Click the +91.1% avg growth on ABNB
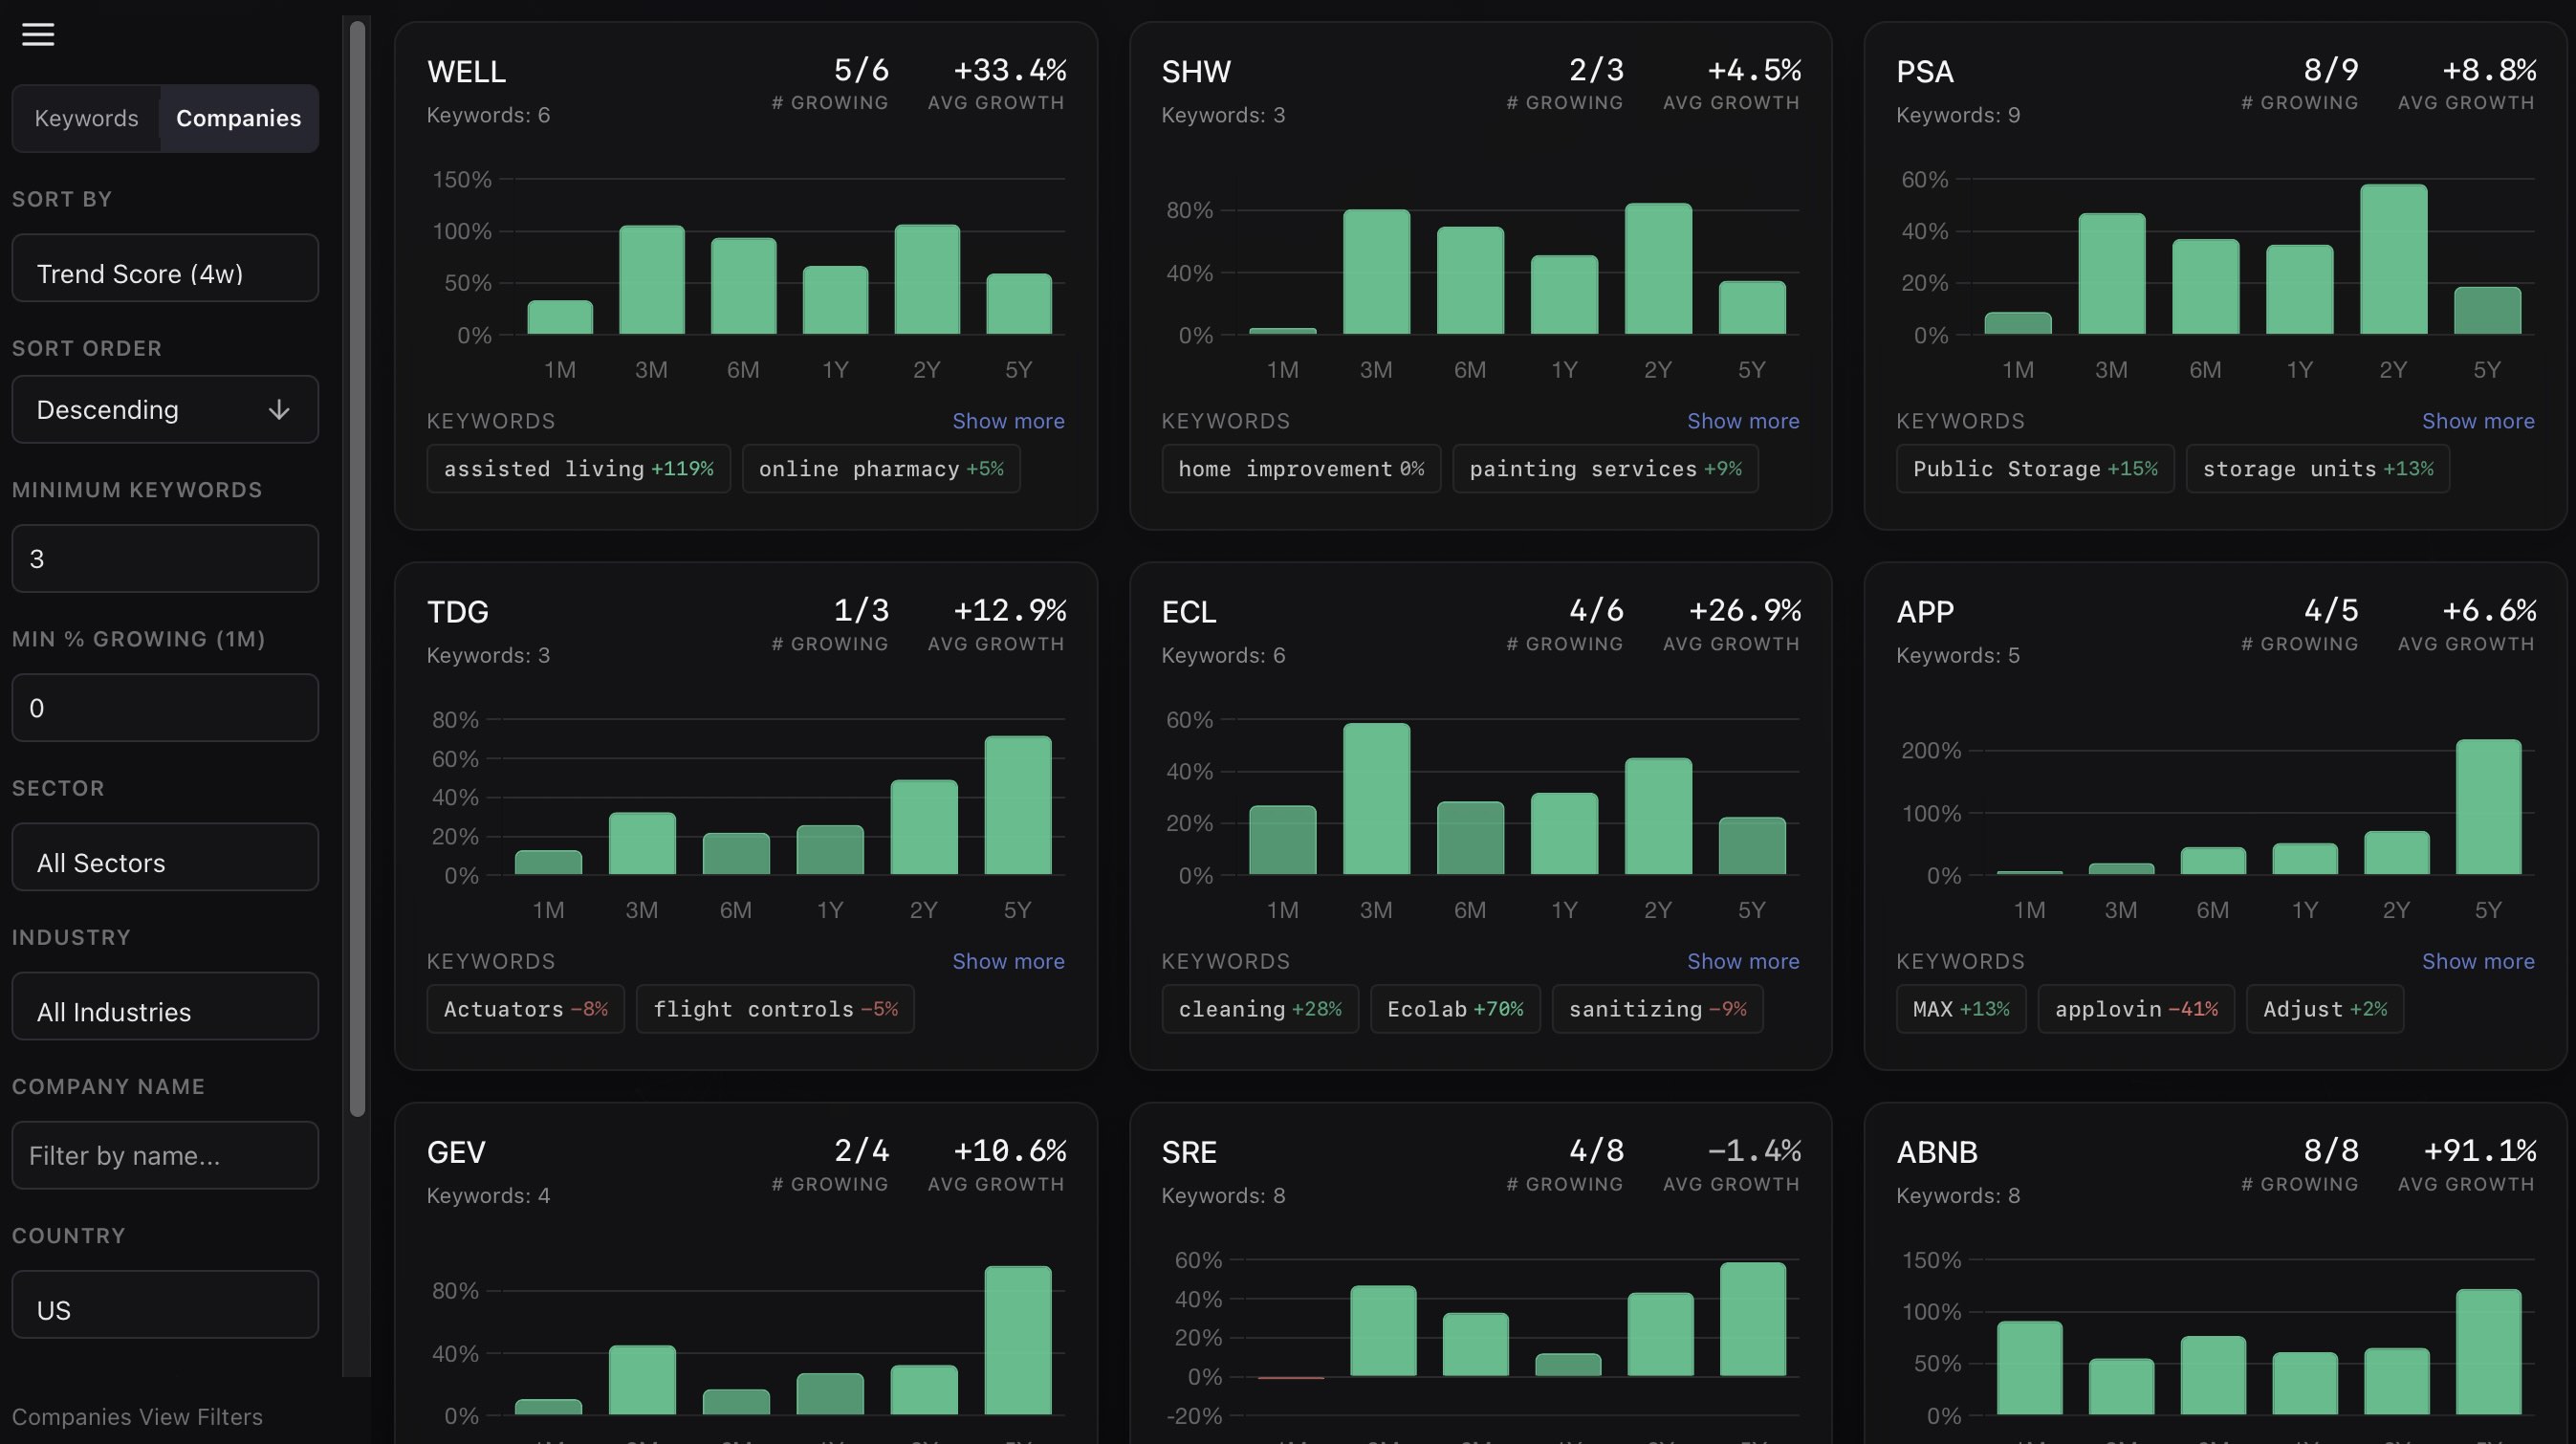This screenshot has width=2576, height=1444. click(2480, 1150)
